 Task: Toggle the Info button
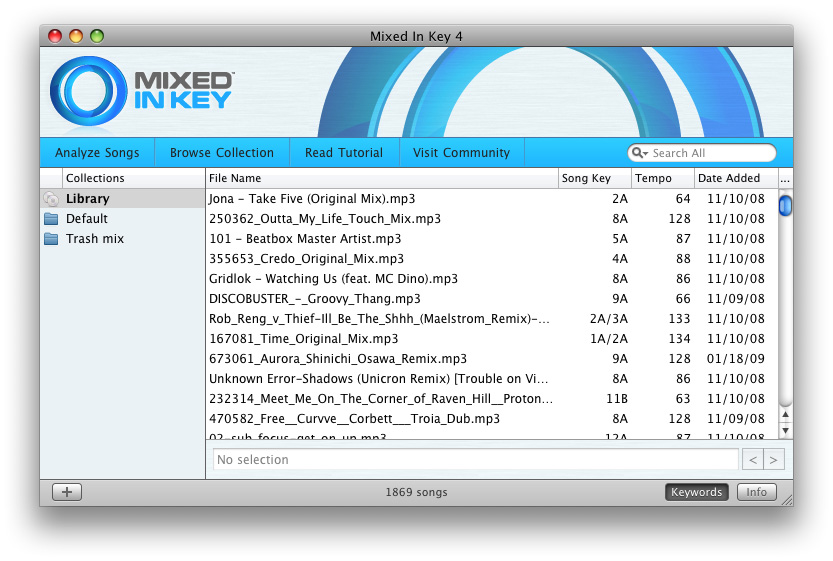point(756,492)
